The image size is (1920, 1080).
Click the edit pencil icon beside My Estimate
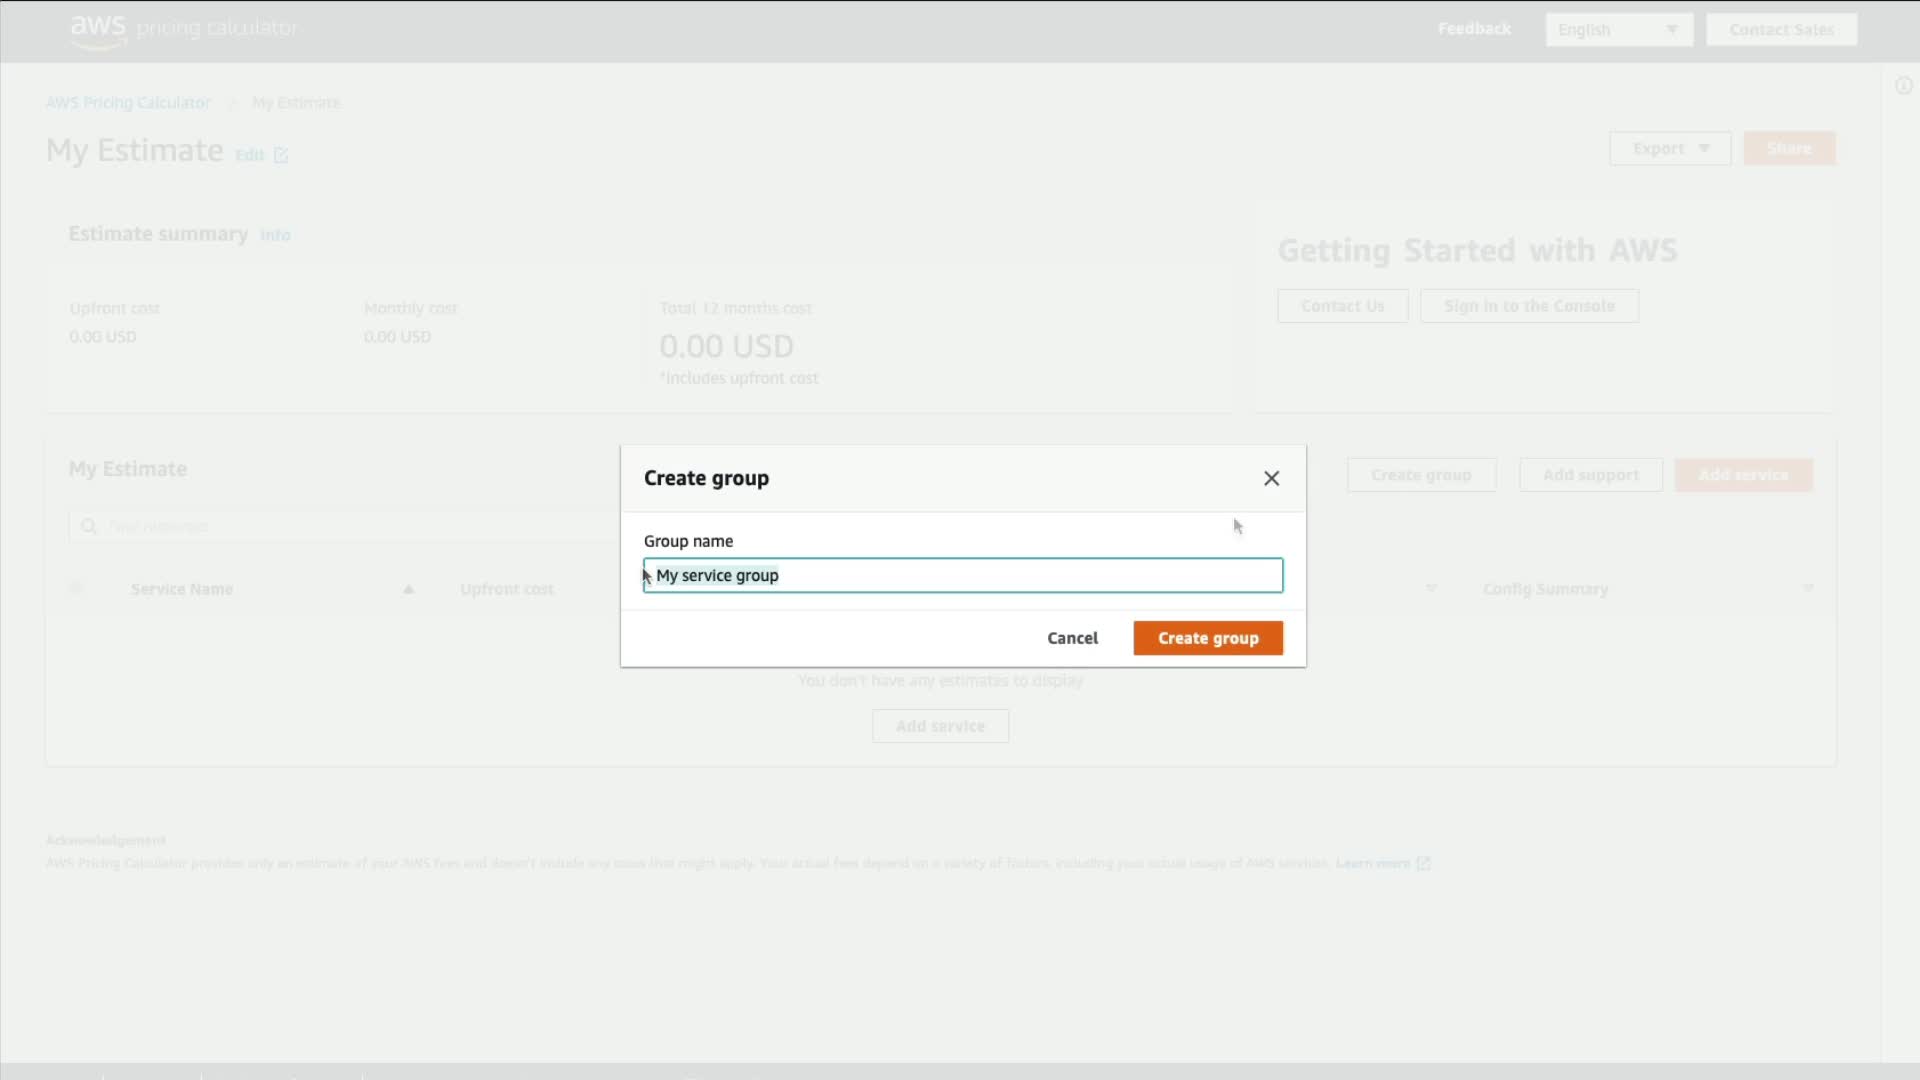(281, 155)
